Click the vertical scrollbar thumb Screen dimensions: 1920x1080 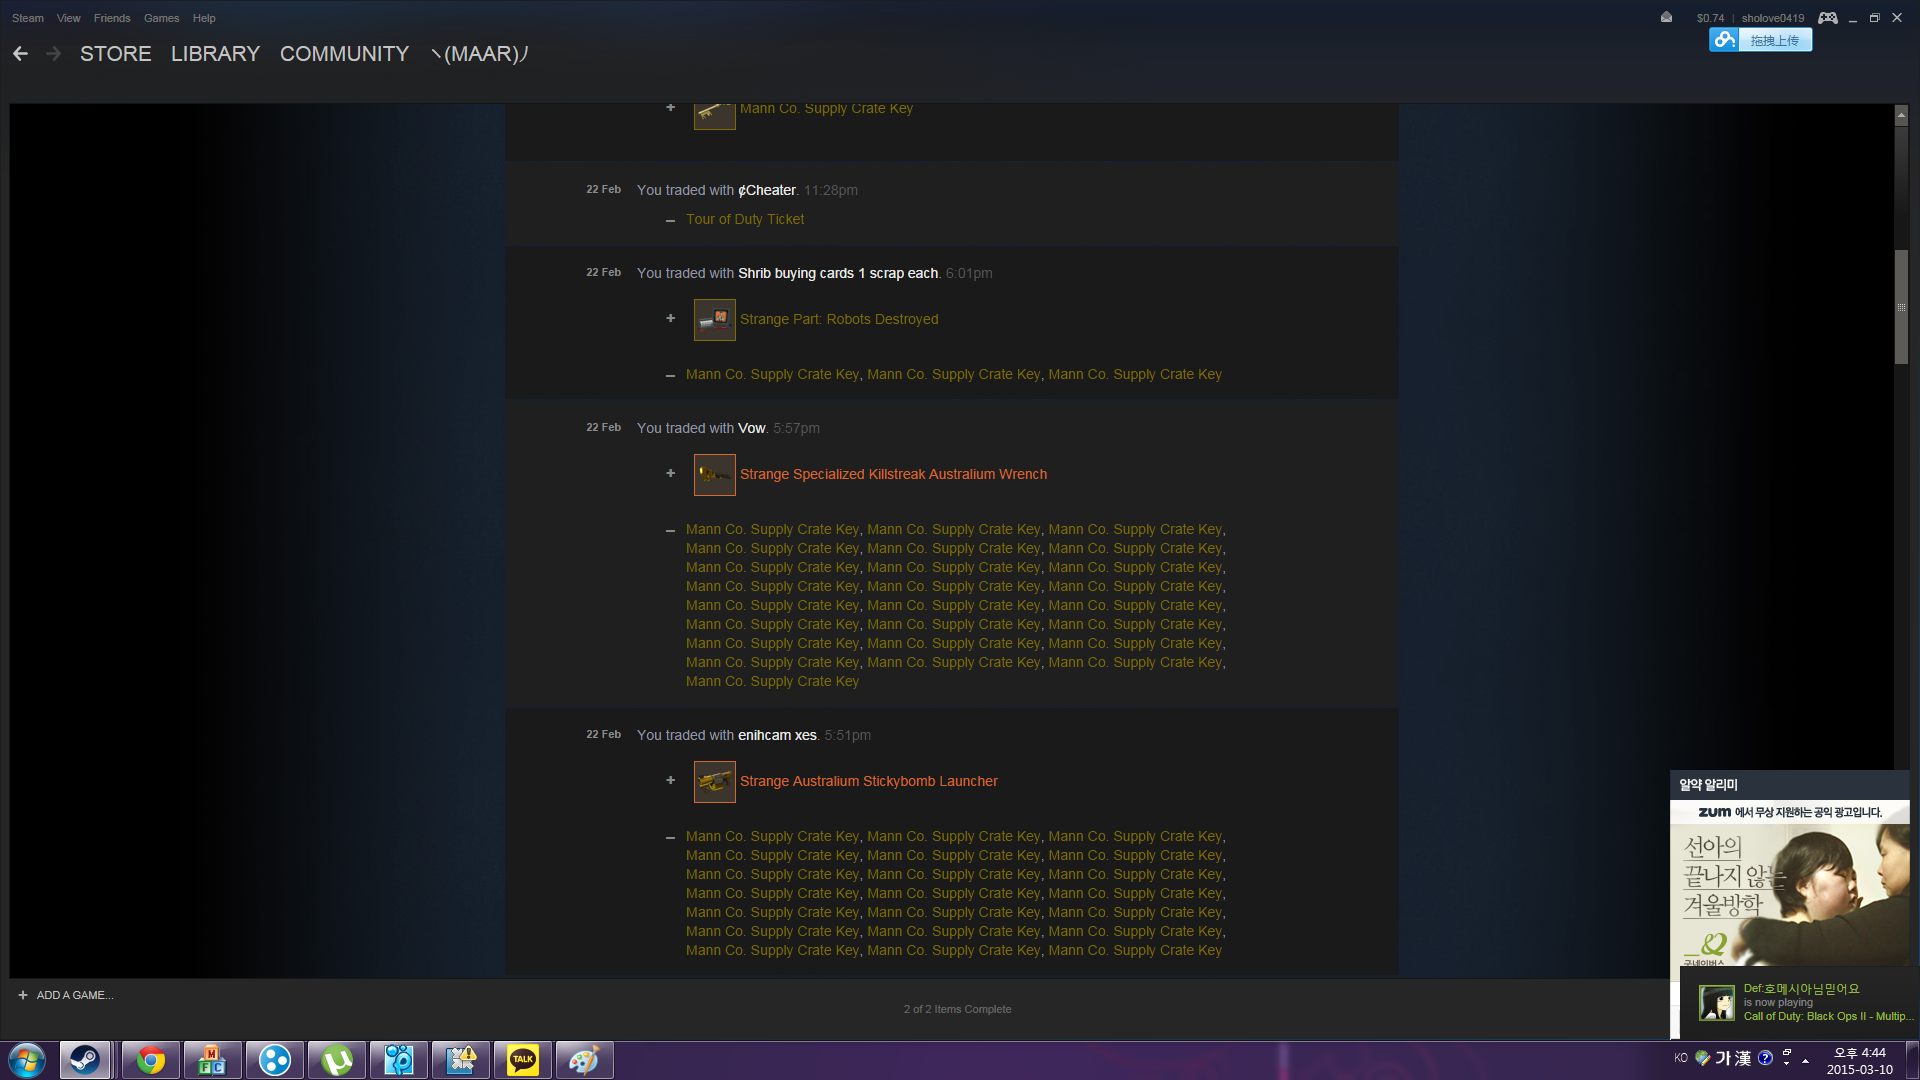pos(1901,306)
